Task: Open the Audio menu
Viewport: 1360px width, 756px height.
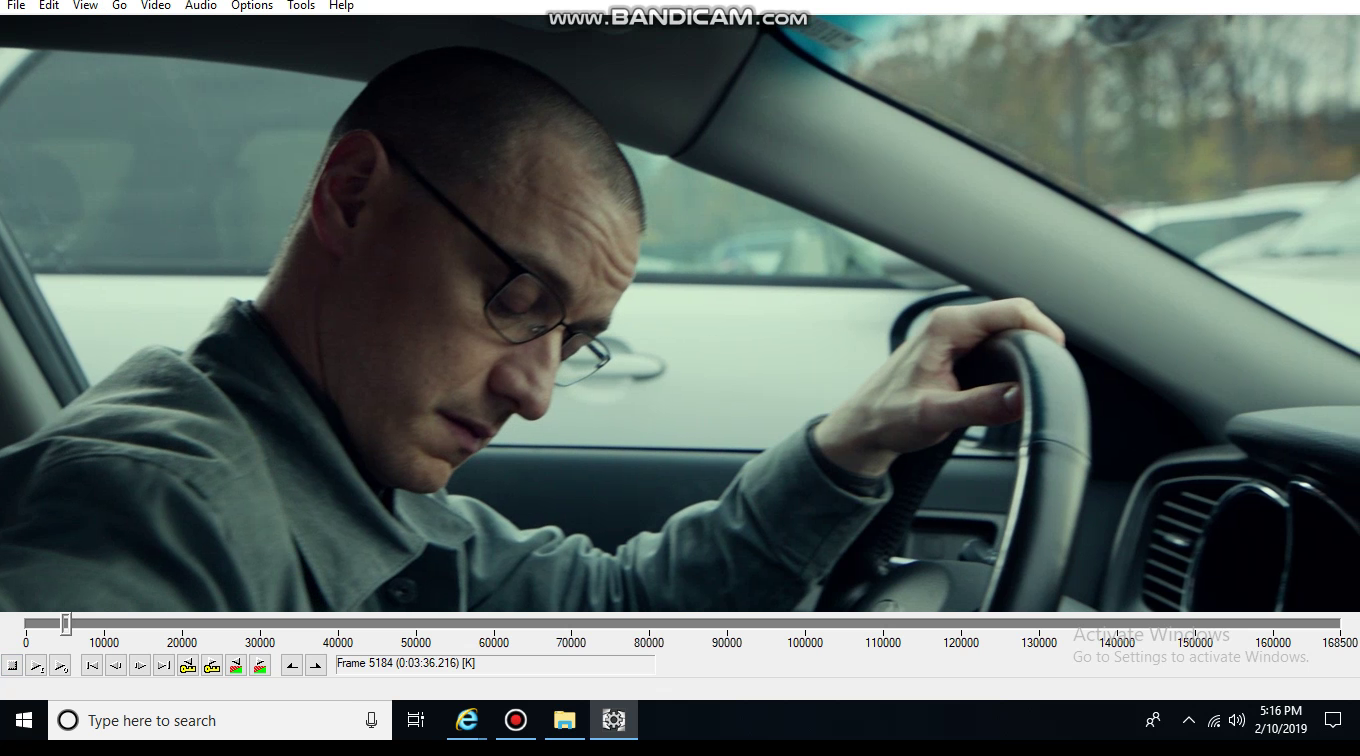Action: point(201,5)
